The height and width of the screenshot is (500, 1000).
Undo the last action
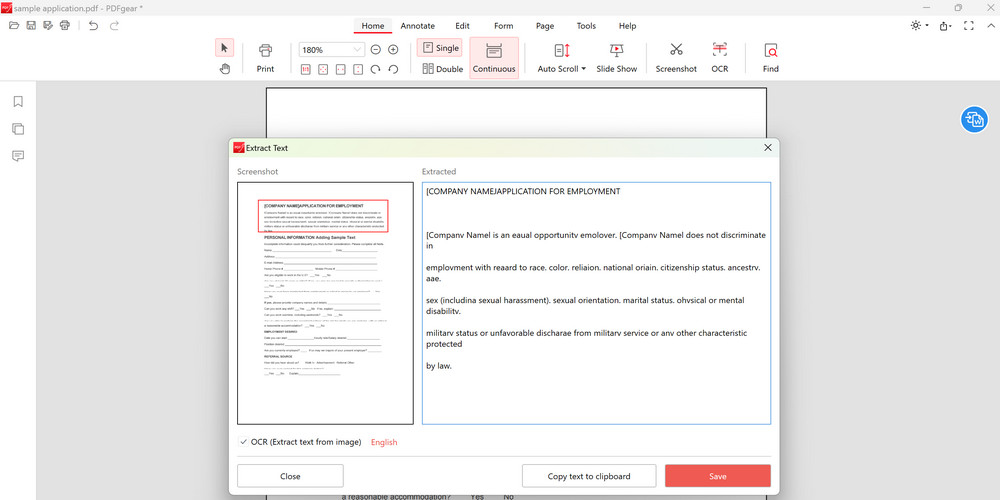point(93,26)
